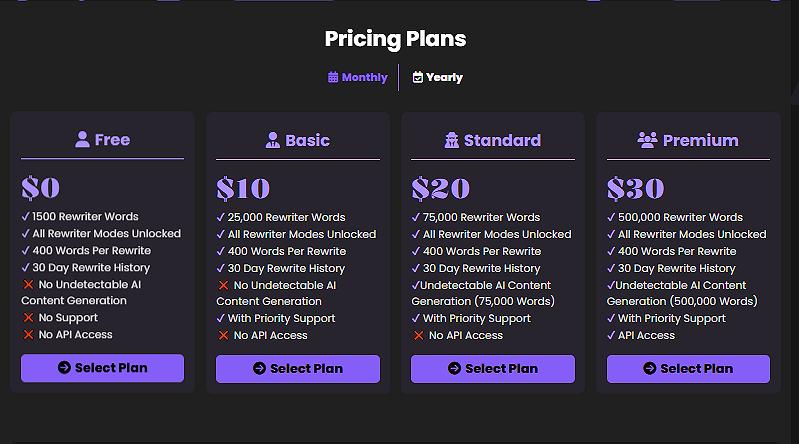
Task: Click the Basic plan user-tie icon
Action: (x=273, y=140)
